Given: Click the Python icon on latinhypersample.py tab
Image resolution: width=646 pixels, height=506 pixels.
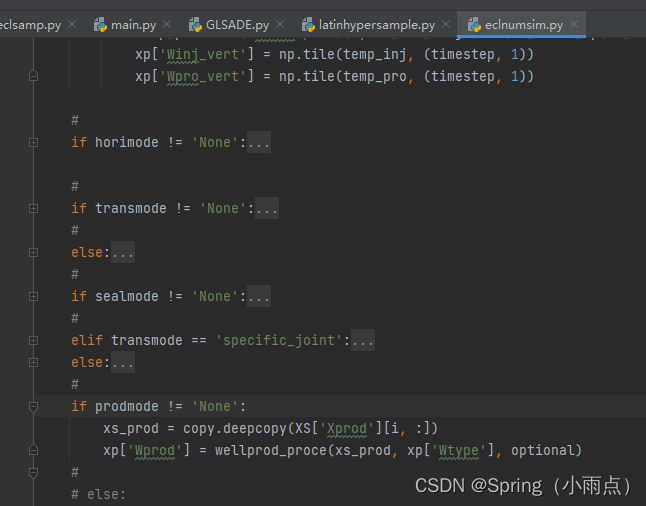Looking at the screenshot, I should click(308, 25).
